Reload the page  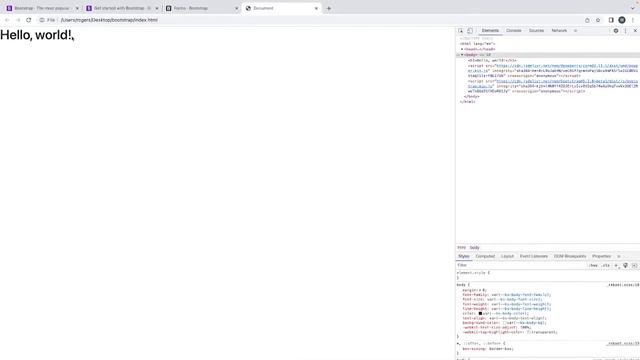[x=29, y=20]
